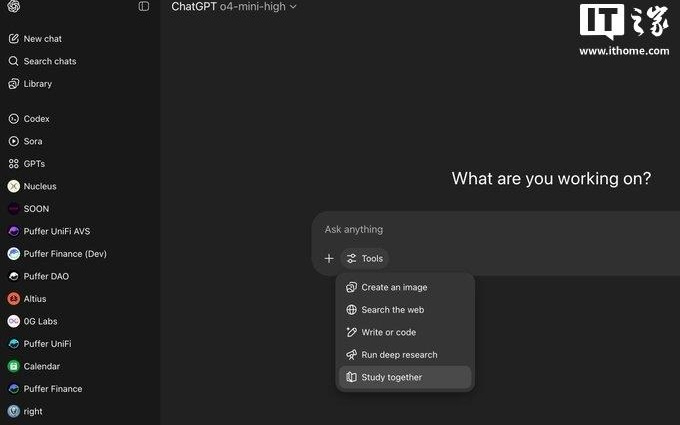
Task: Click the Write or code pencil icon
Action: (x=351, y=332)
